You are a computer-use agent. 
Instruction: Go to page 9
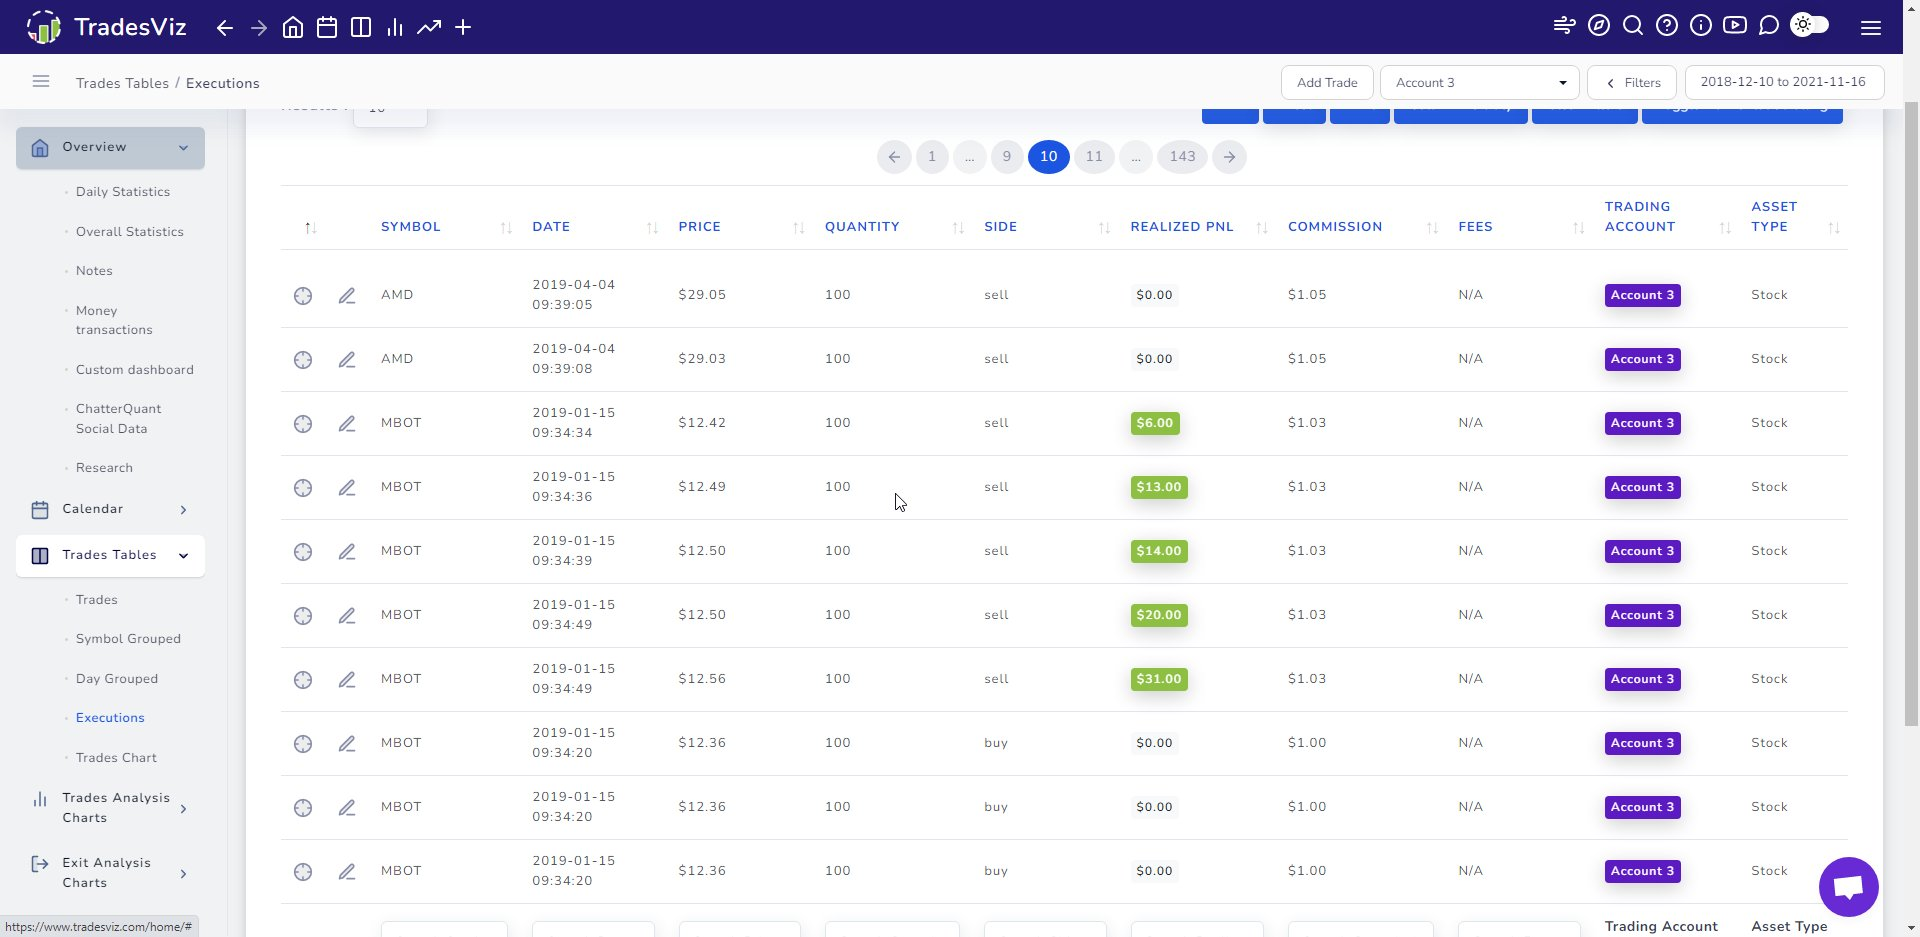[x=1007, y=157]
